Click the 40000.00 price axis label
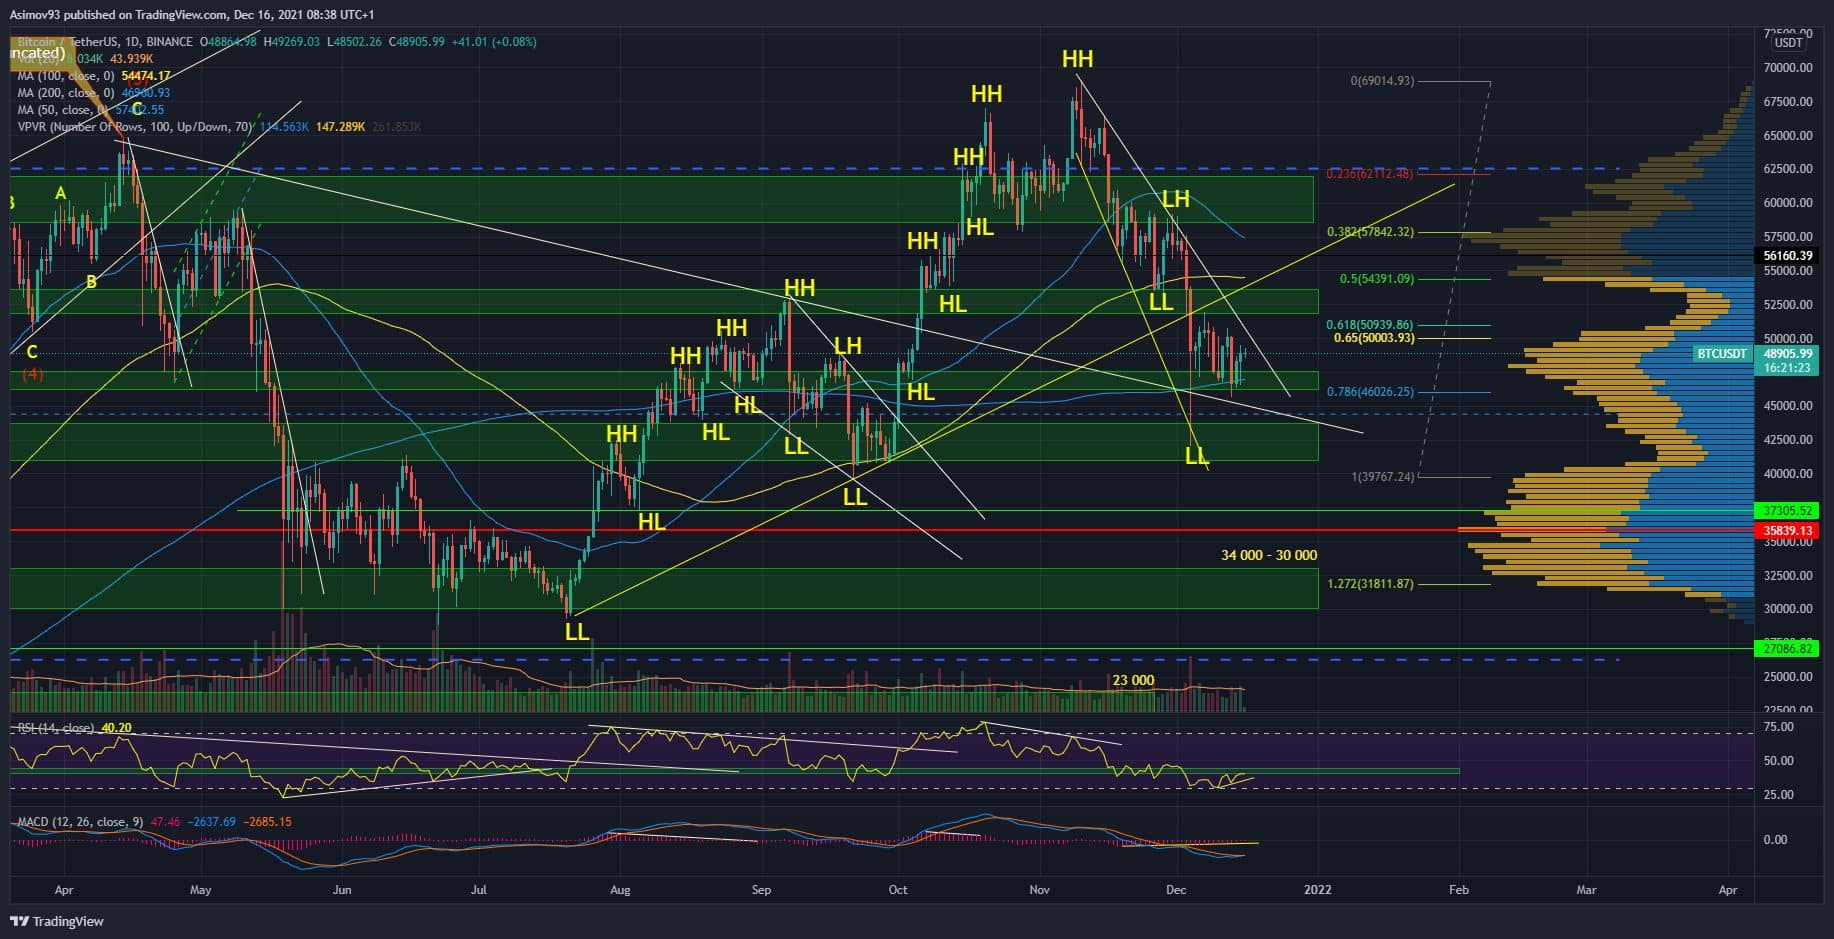The height and width of the screenshot is (939, 1834). (1788, 474)
